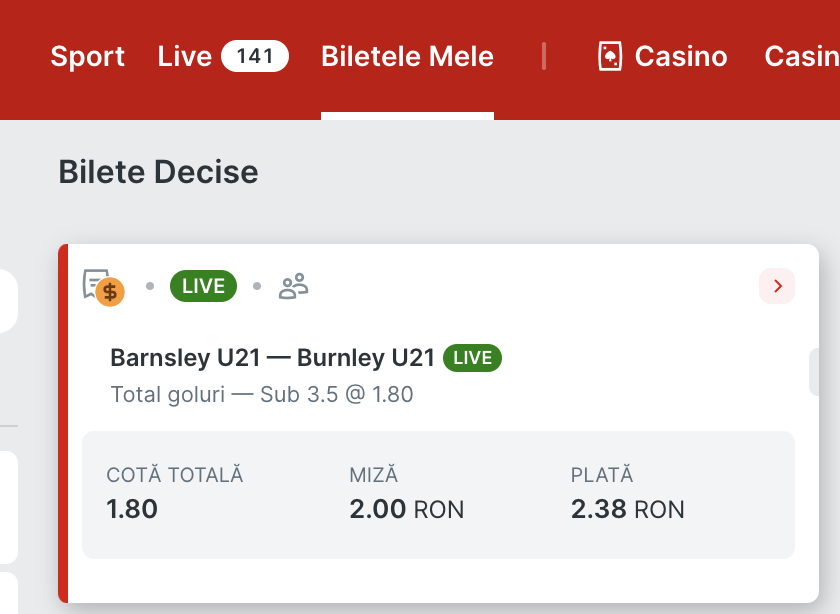Screen dimensions: 840x614
Task: Expand ticket details with red chevron arrow
Action: click(x=777, y=286)
